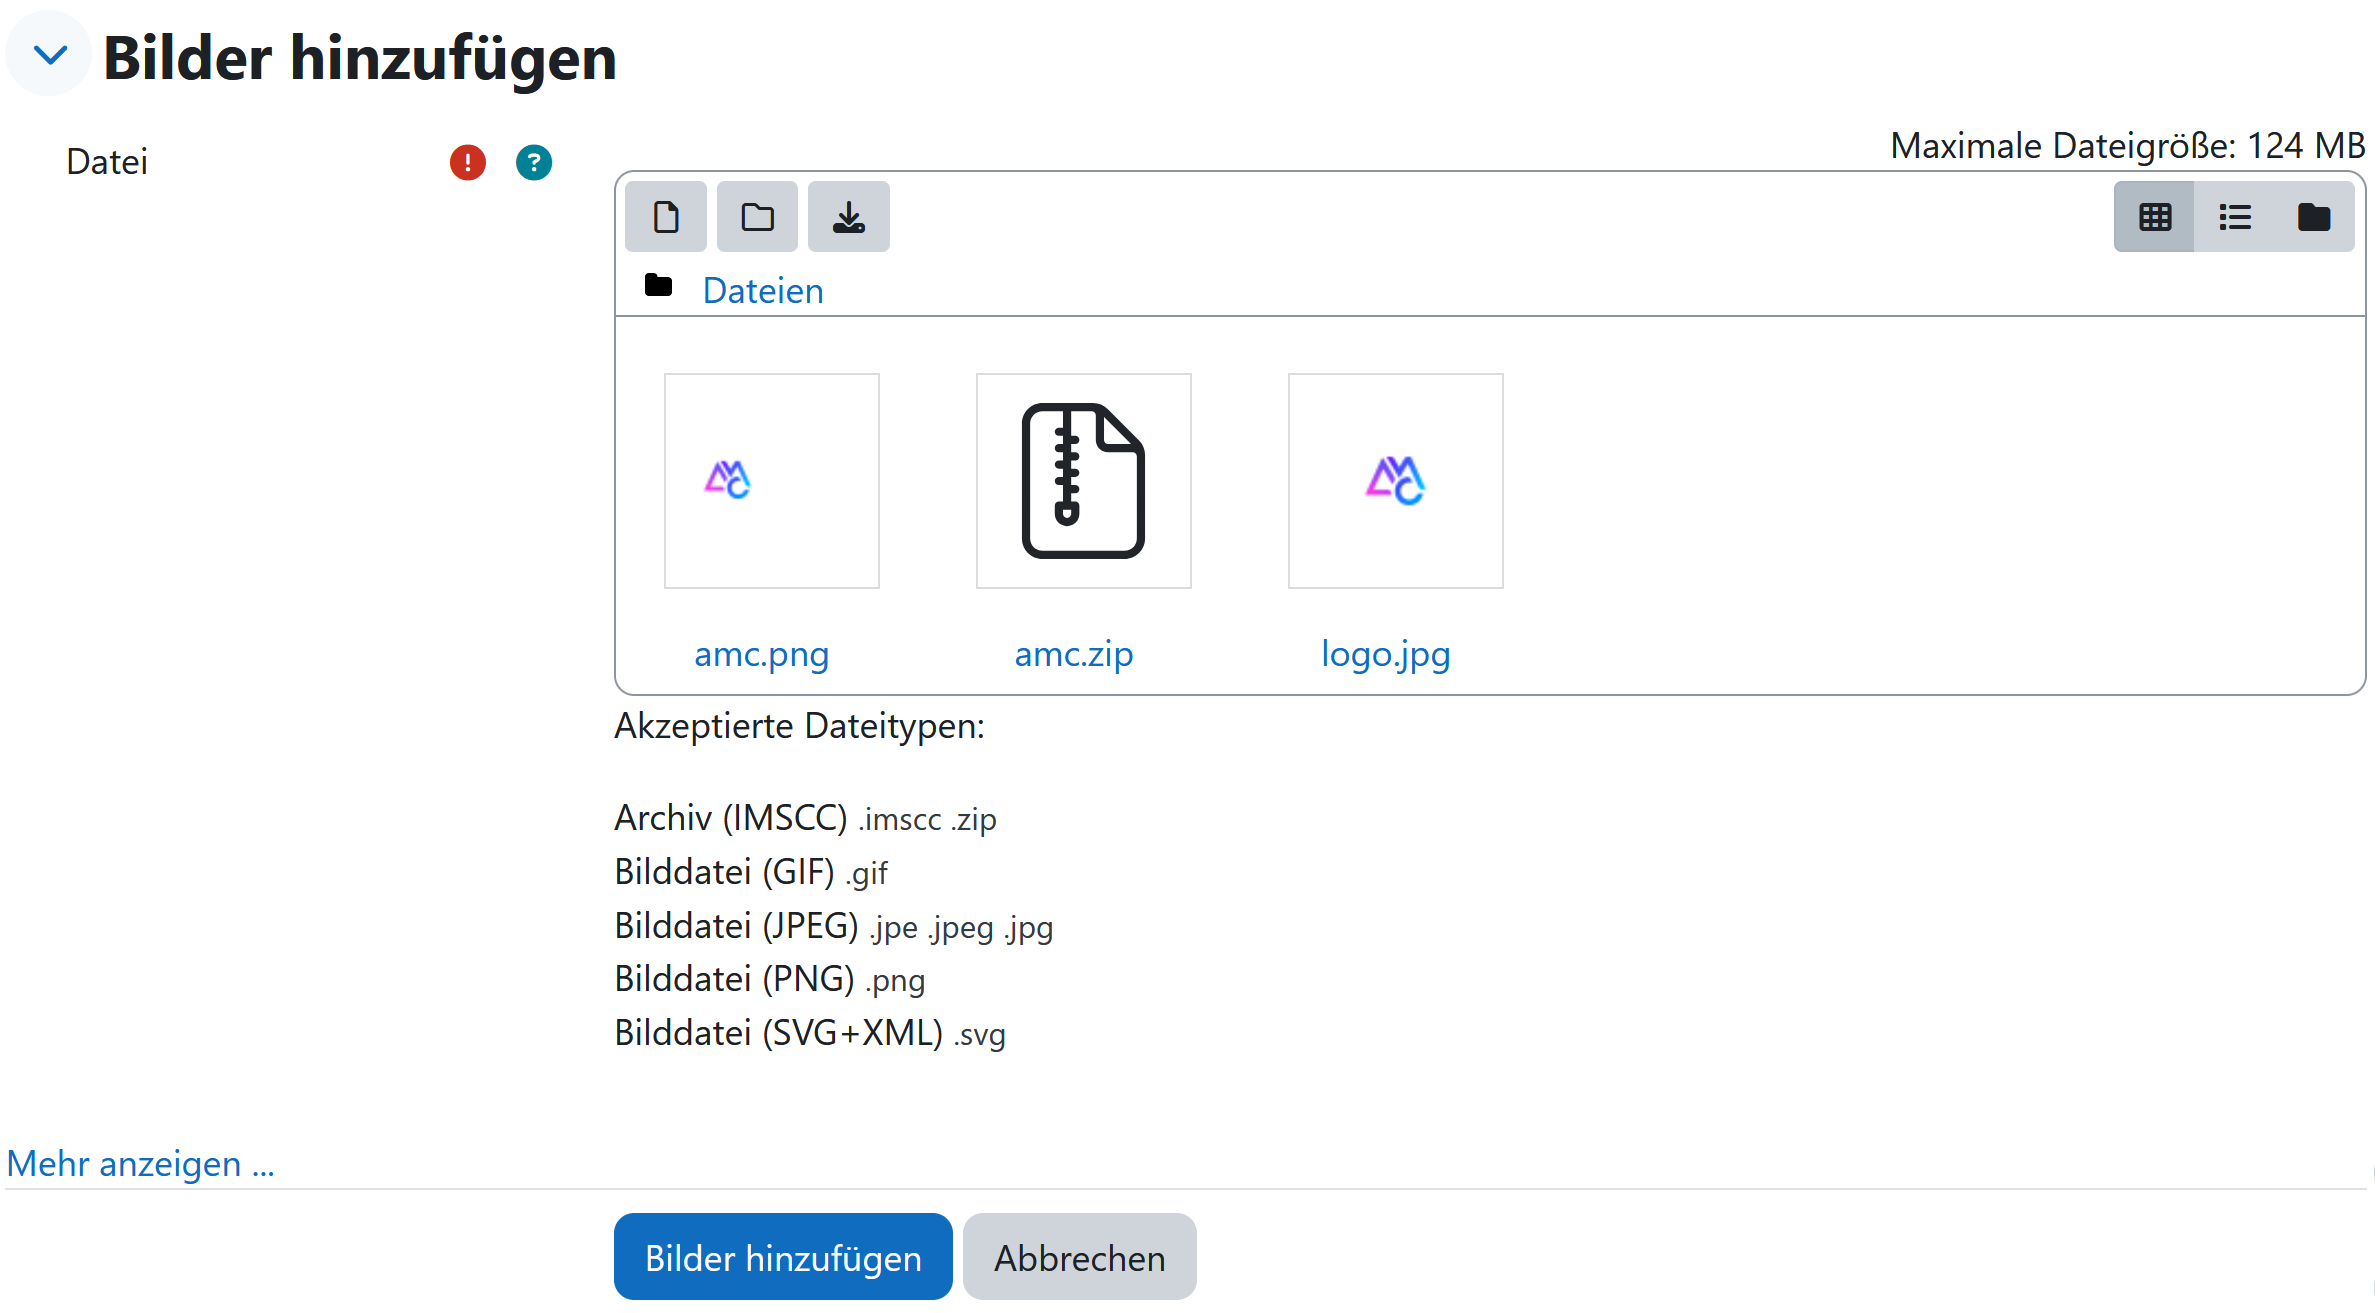This screenshot has height=1313, width=2375.
Task: Collapse the Bilder hinzufügen section chevron
Action: (x=50, y=55)
